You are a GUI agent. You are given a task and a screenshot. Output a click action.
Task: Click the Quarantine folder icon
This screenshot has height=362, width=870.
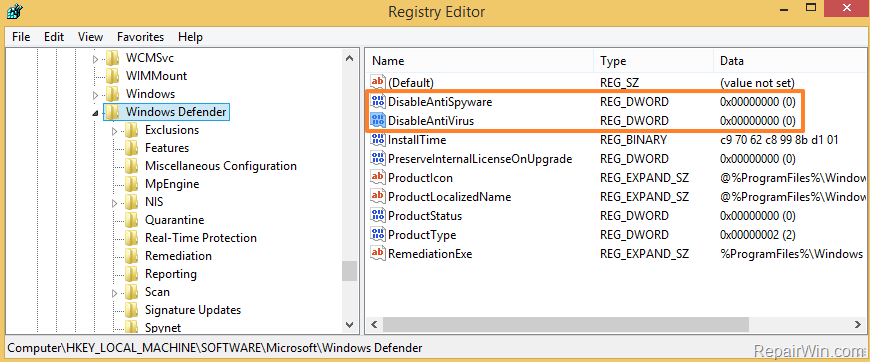pos(131,220)
